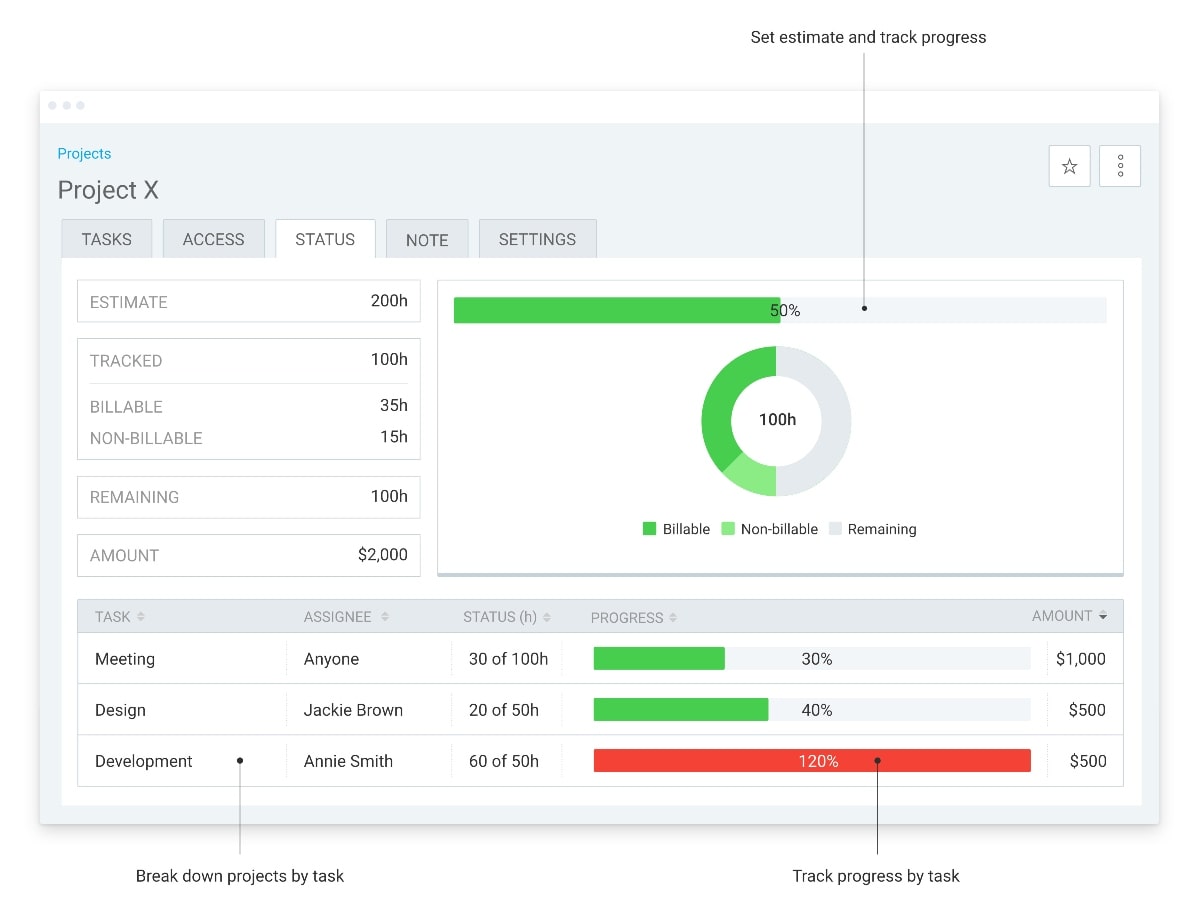
Task: Click the NON-BILLABLE 15h value
Action: point(394,436)
